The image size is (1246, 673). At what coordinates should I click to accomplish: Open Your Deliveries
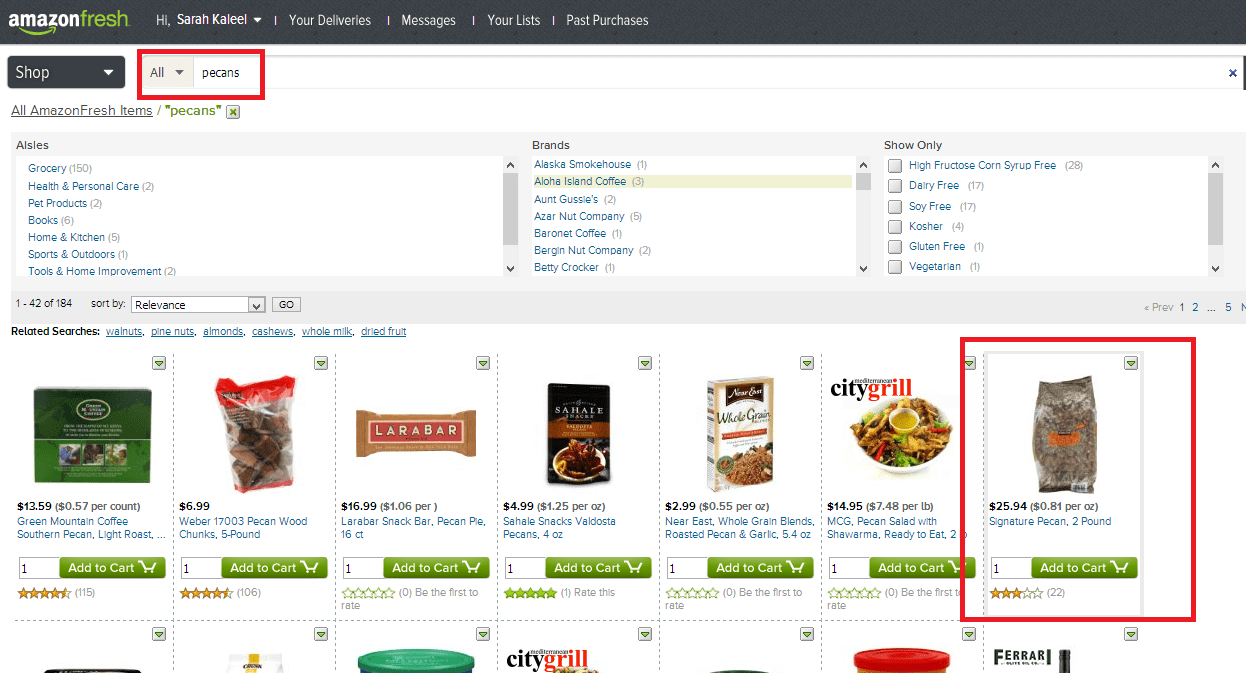coord(330,20)
